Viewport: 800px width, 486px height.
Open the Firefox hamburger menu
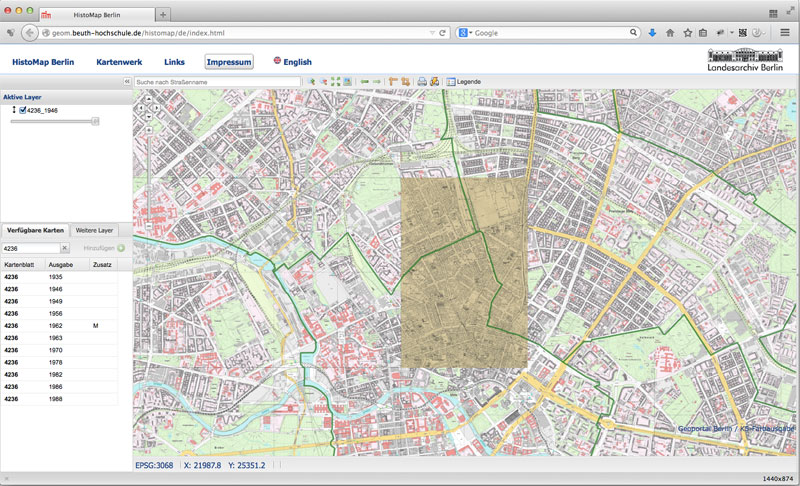coord(785,33)
